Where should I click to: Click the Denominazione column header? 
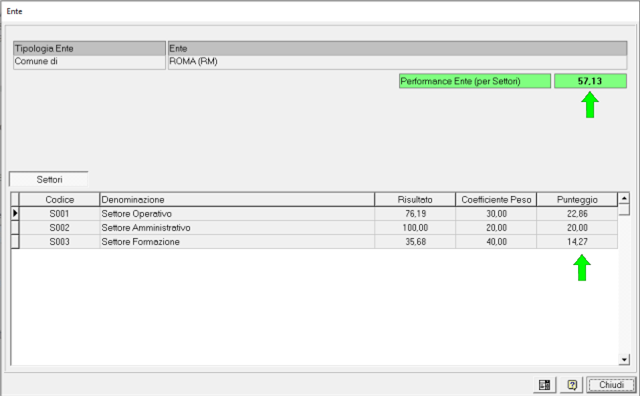[x=237, y=200]
